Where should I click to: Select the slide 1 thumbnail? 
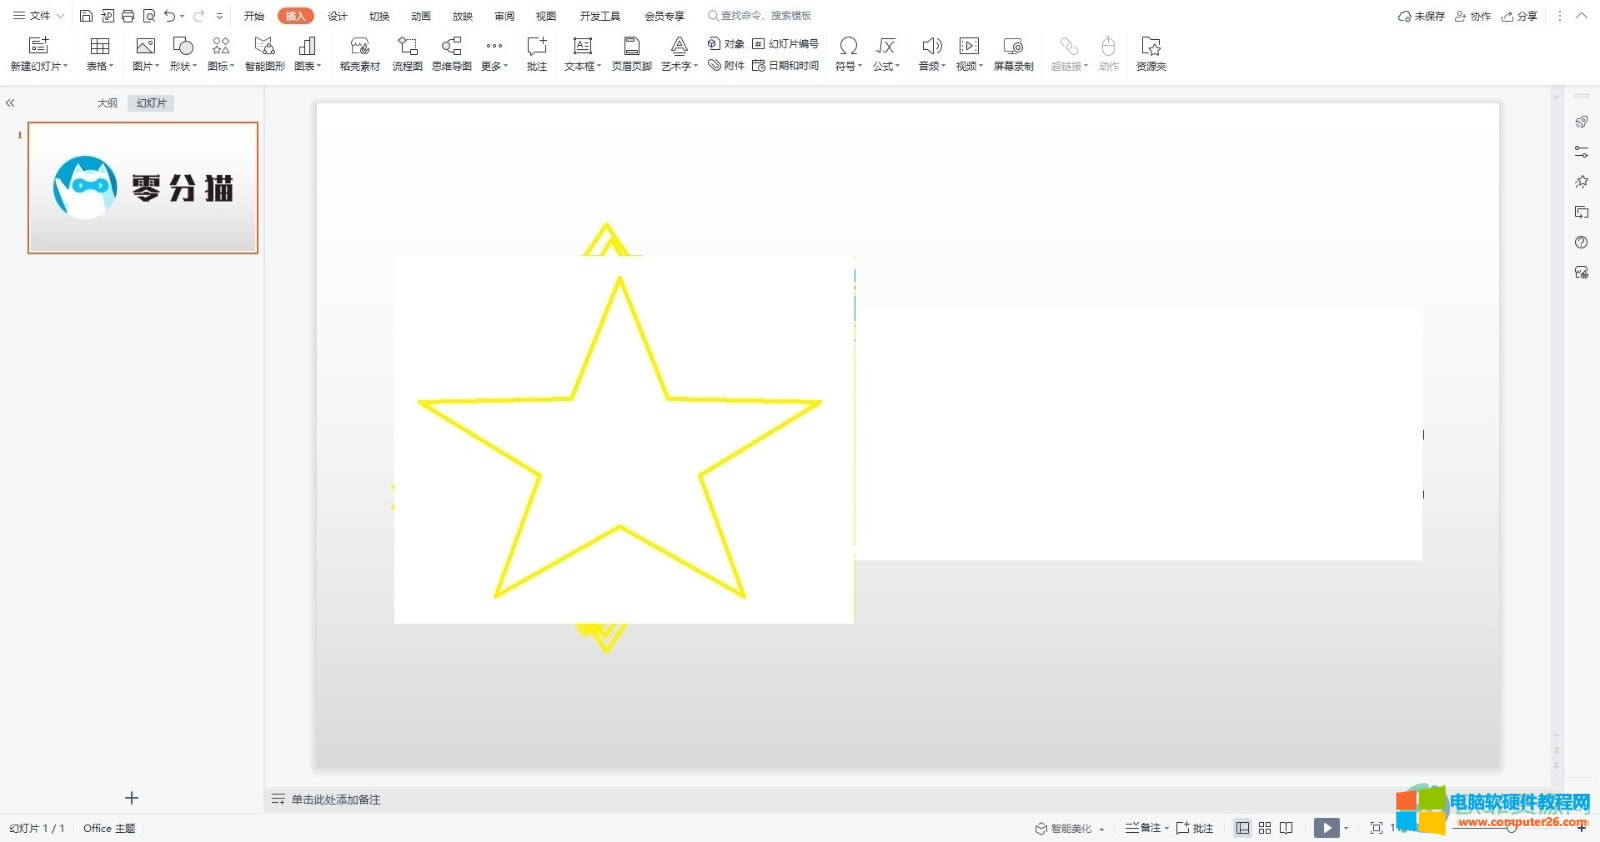pyautogui.click(x=143, y=188)
